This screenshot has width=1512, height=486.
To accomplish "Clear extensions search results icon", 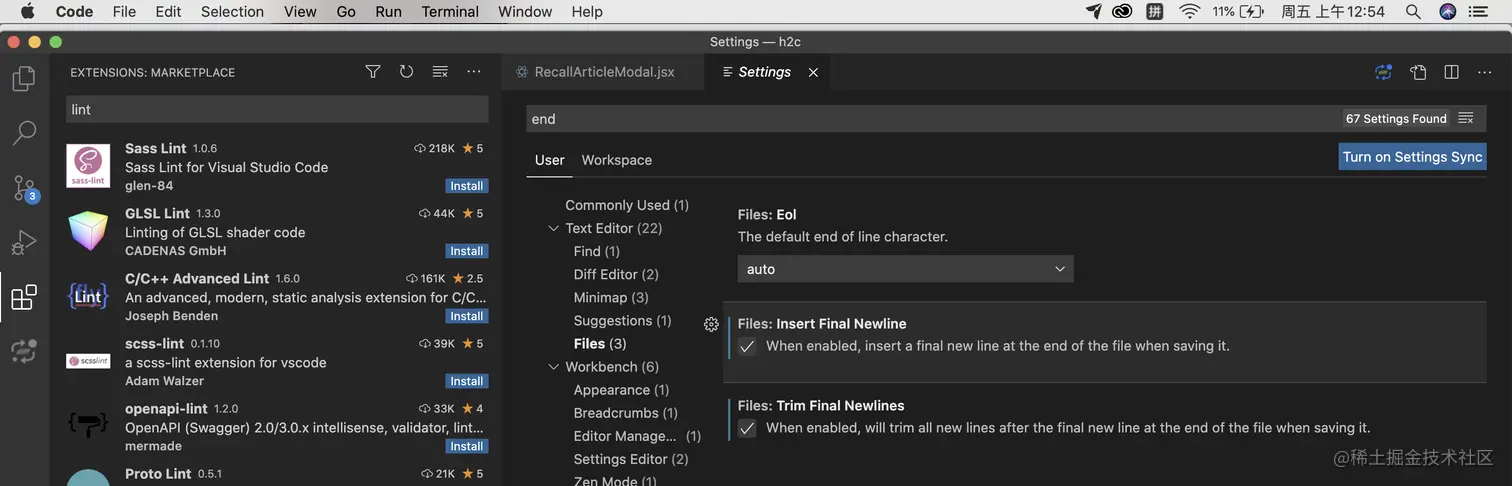I will coord(440,72).
